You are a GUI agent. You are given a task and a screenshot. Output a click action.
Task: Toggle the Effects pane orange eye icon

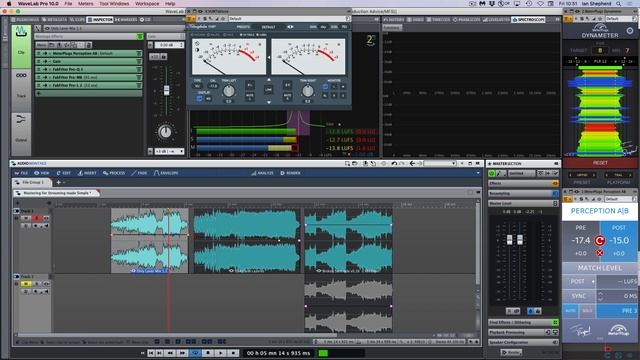coord(555,184)
